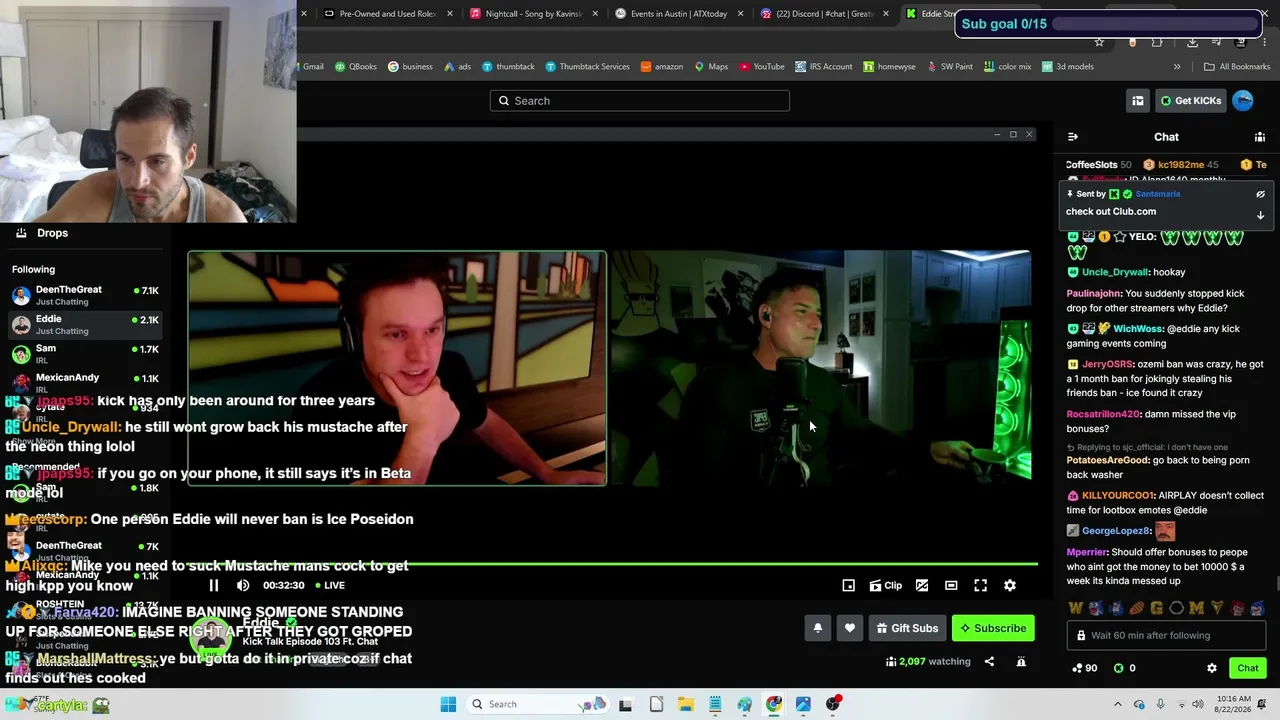Open the Kick shop icon near Get KICKs
The height and width of the screenshot is (720, 1280).
pyautogui.click(x=1138, y=100)
